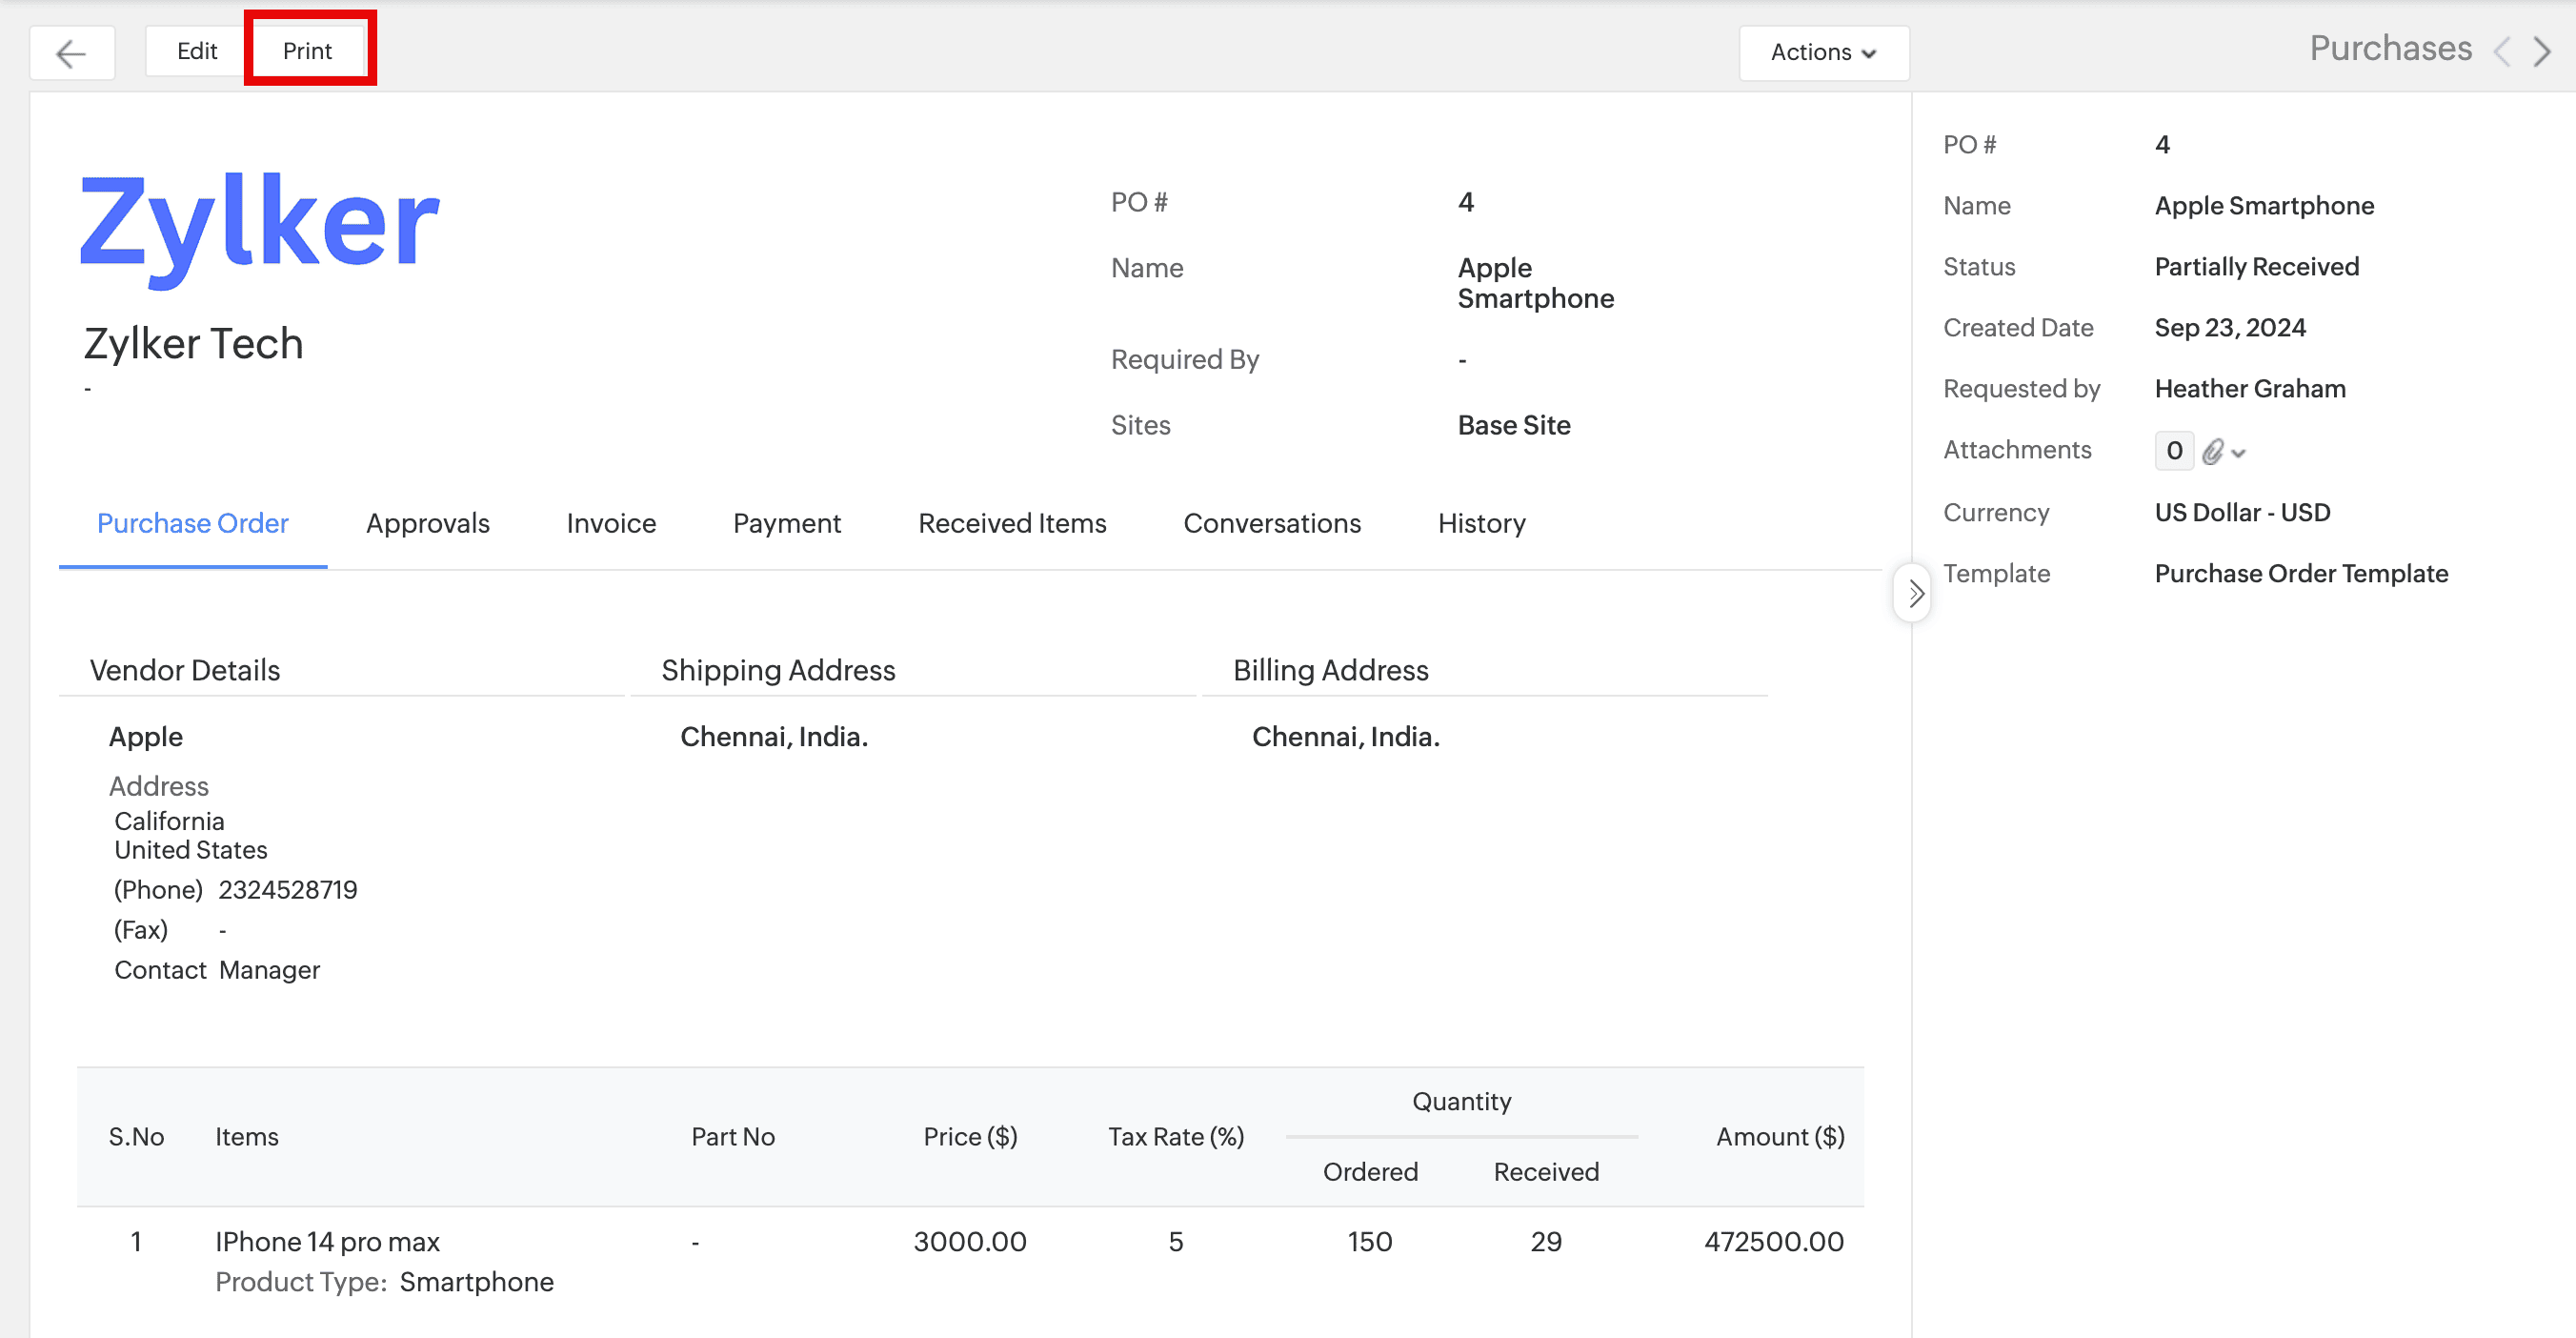Click the attachments count box
This screenshot has width=2576, height=1338.
coord(2173,451)
